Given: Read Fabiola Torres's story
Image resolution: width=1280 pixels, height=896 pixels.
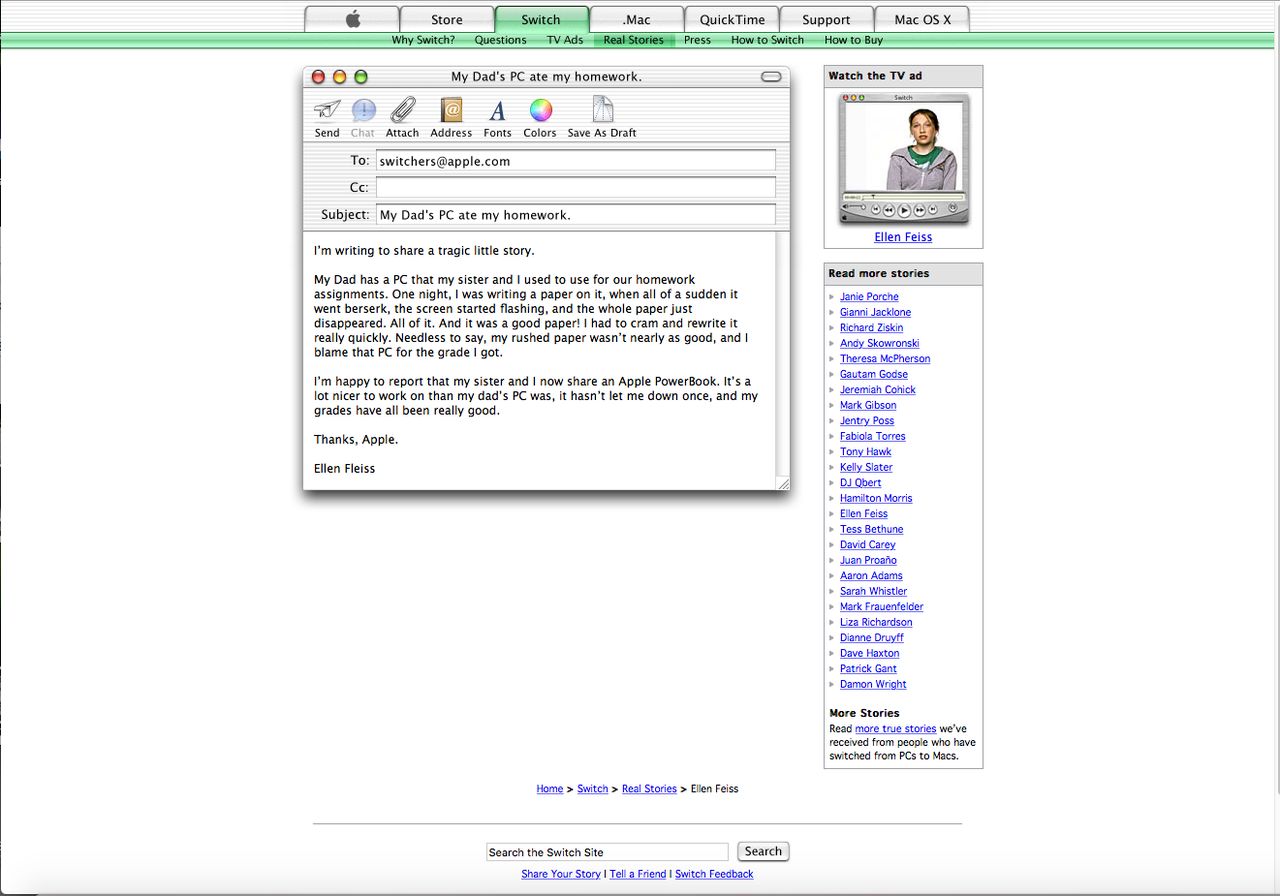Looking at the screenshot, I should click(x=873, y=436).
